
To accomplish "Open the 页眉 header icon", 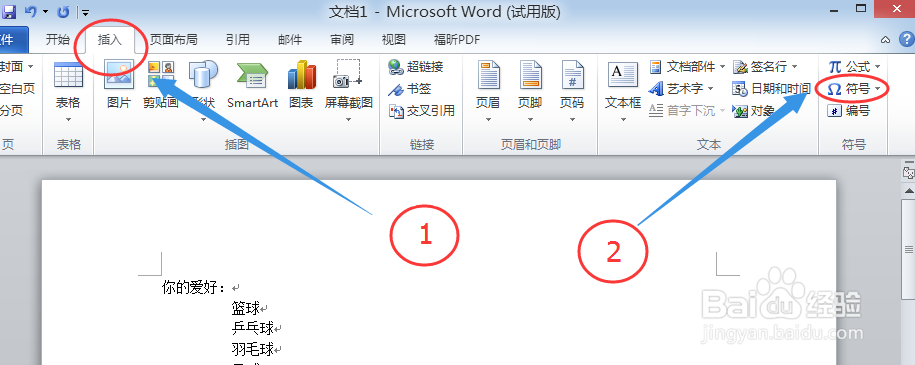I will click(x=488, y=75).
